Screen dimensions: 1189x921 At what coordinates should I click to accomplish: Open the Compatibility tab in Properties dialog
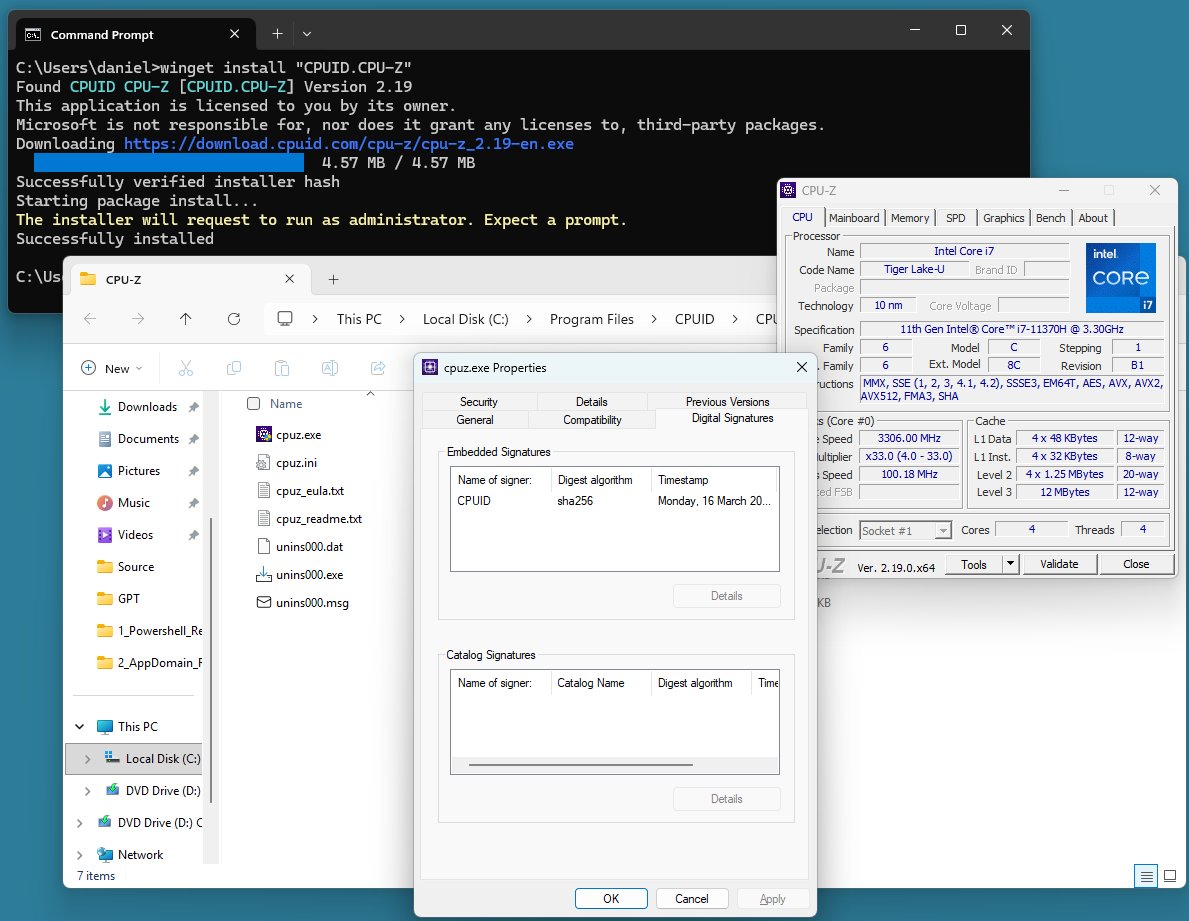[x=592, y=420]
